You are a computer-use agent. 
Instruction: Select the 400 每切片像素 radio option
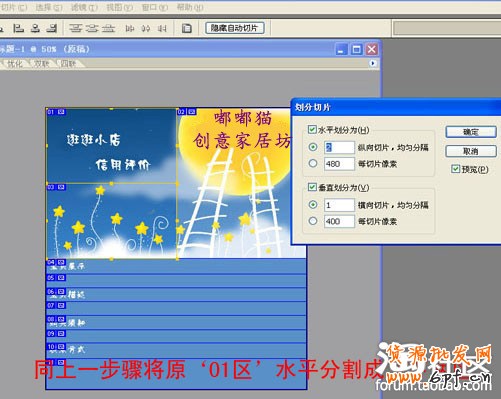click(x=313, y=221)
